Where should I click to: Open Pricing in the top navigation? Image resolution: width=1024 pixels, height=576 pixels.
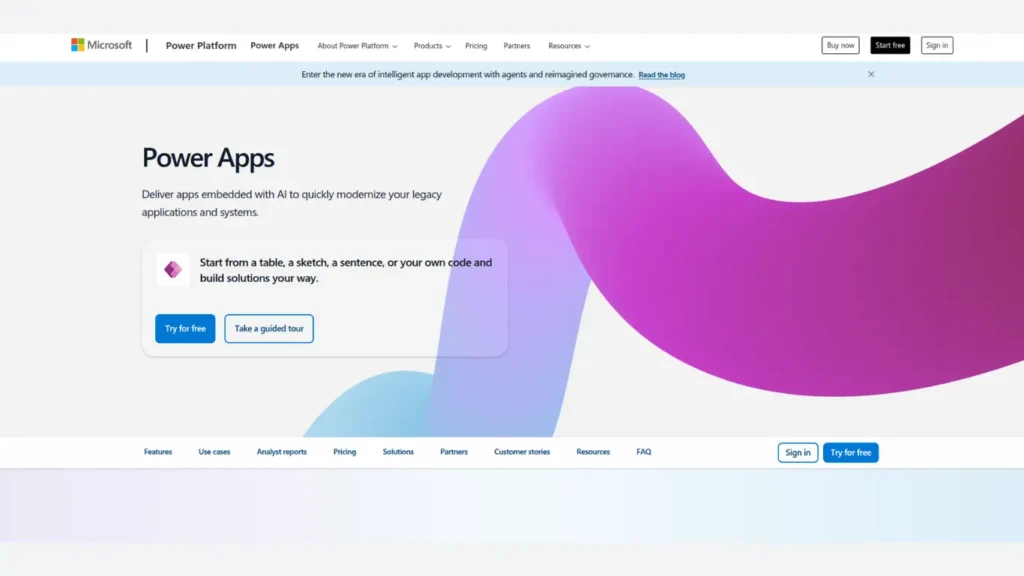[475, 46]
